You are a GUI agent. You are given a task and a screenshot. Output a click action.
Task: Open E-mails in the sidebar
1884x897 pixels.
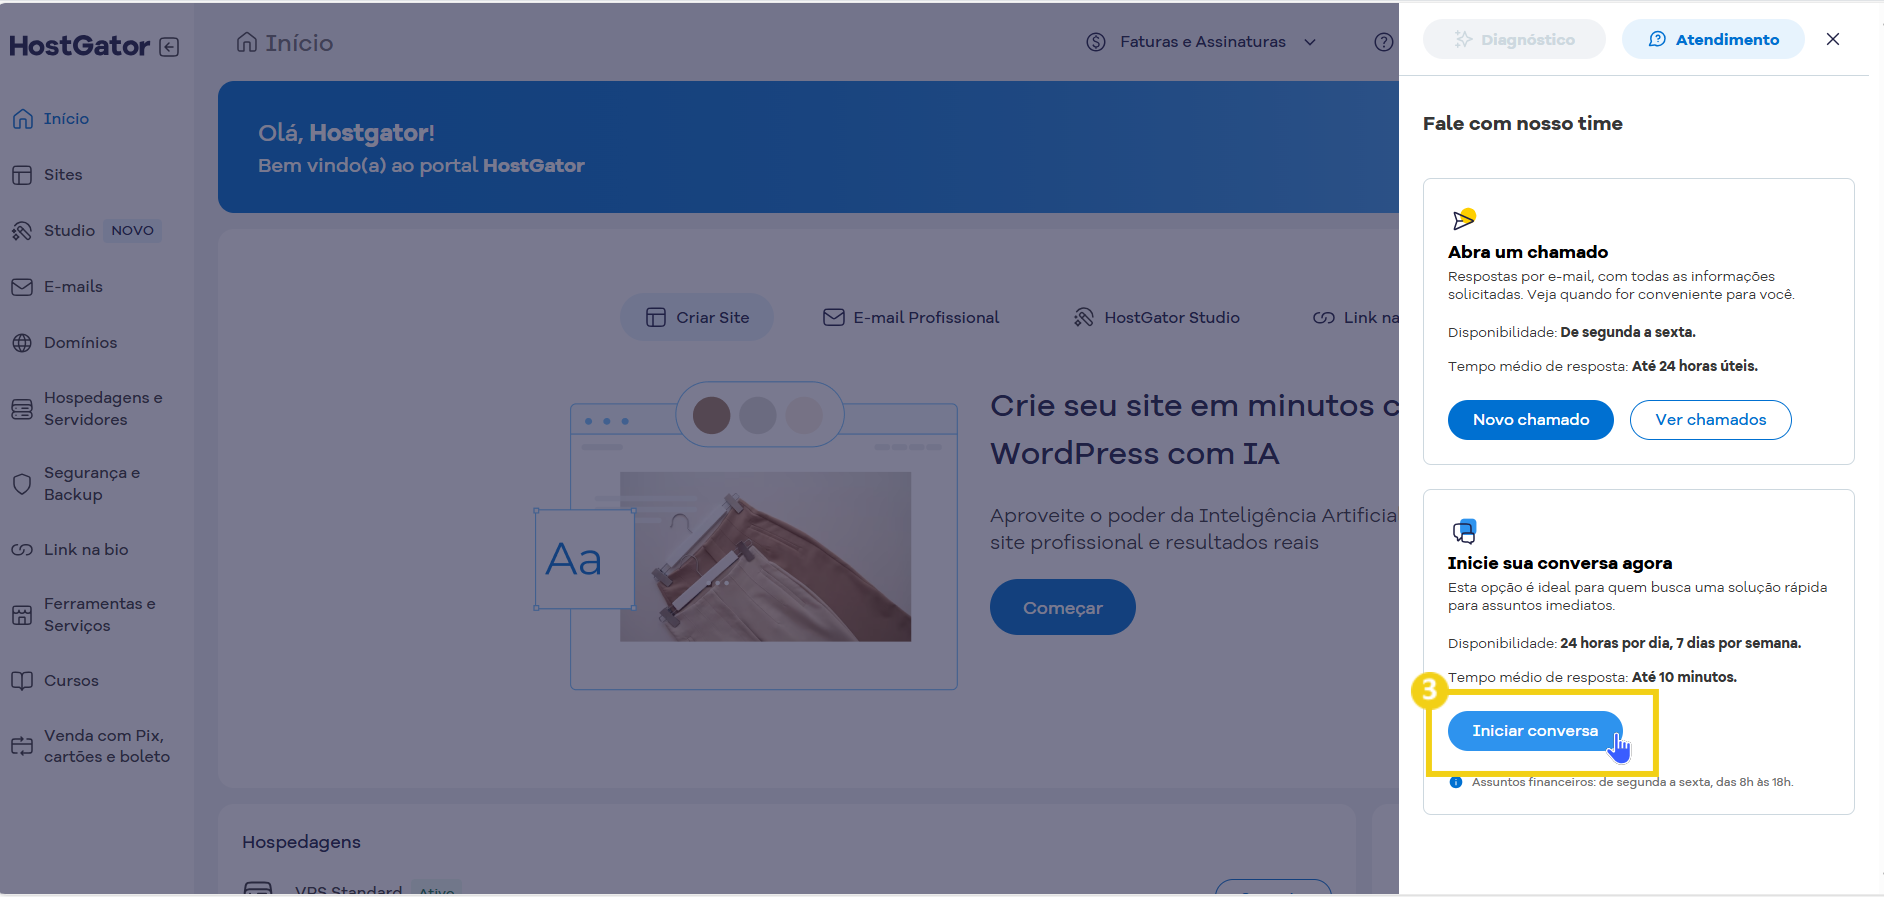point(73,287)
